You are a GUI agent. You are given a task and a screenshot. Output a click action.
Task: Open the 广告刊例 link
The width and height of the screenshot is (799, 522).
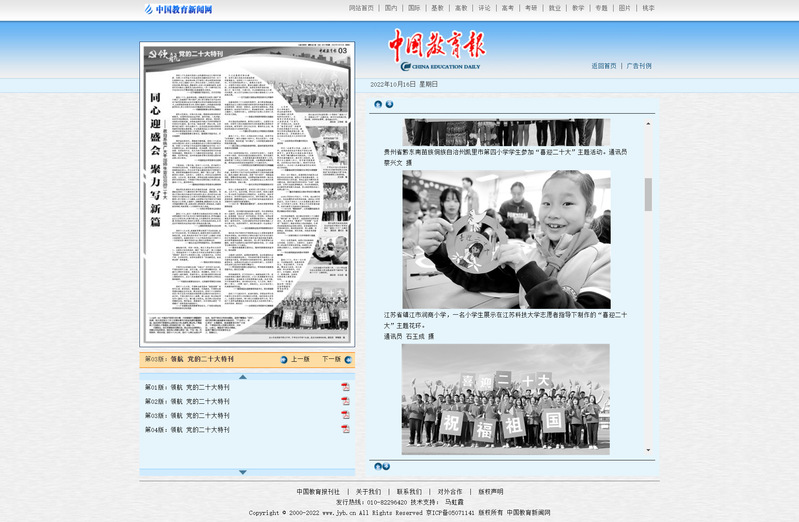coord(639,66)
